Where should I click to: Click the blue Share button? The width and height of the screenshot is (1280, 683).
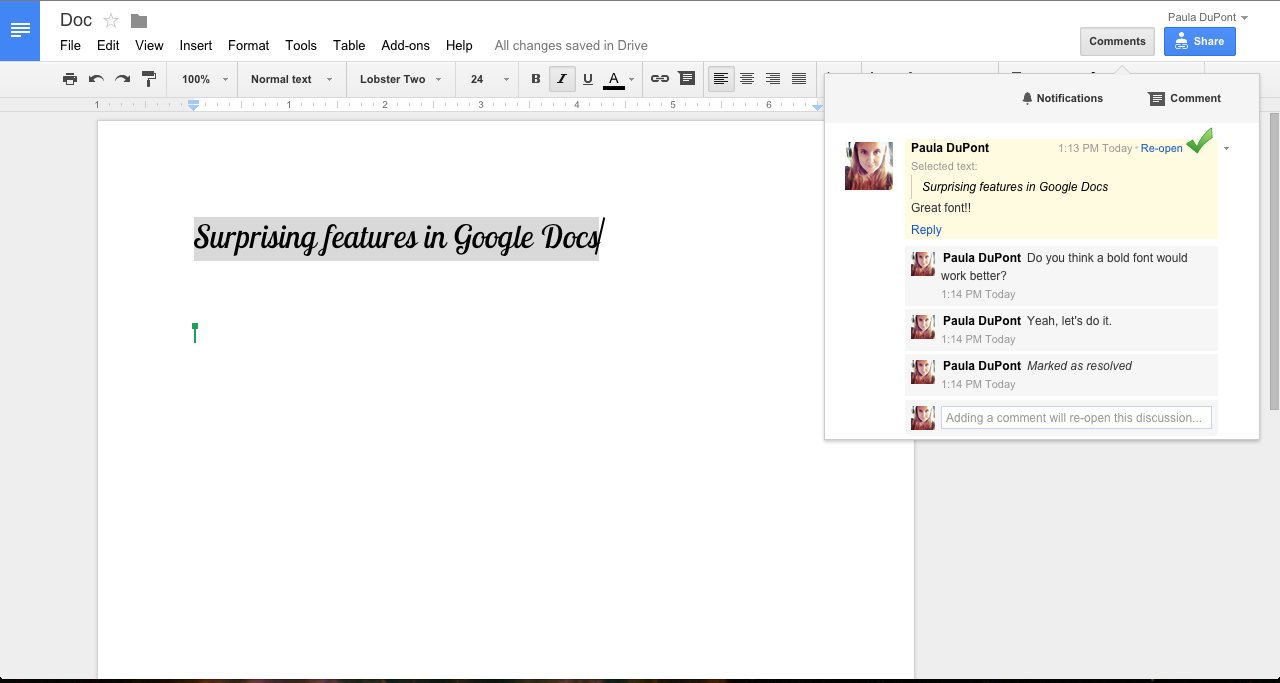[x=1199, y=41]
